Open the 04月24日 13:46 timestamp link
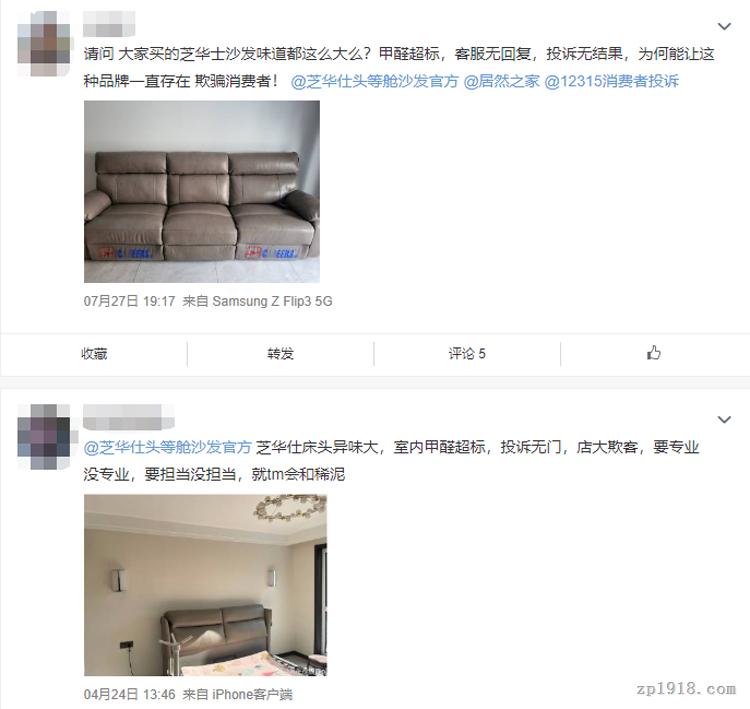750x709 pixels. point(129,694)
